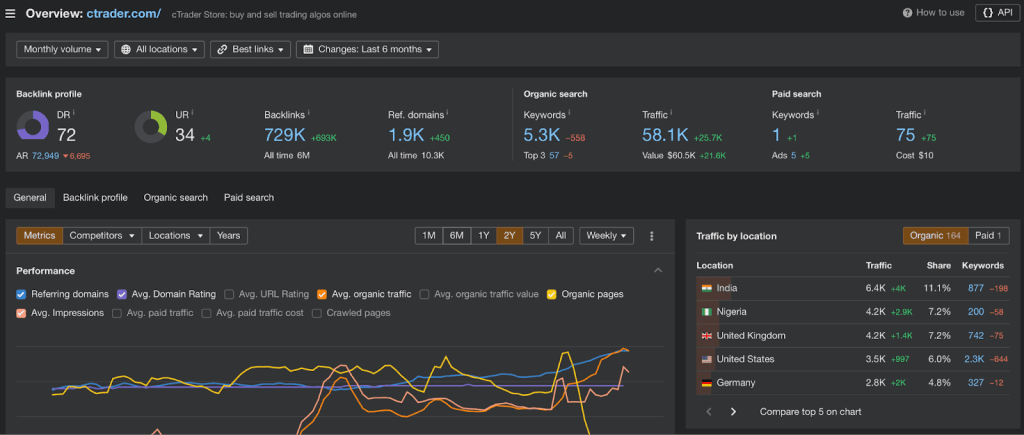Check Avg. paid traffic checkbox
Viewport: 1024px width, 435px height.
[116, 313]
